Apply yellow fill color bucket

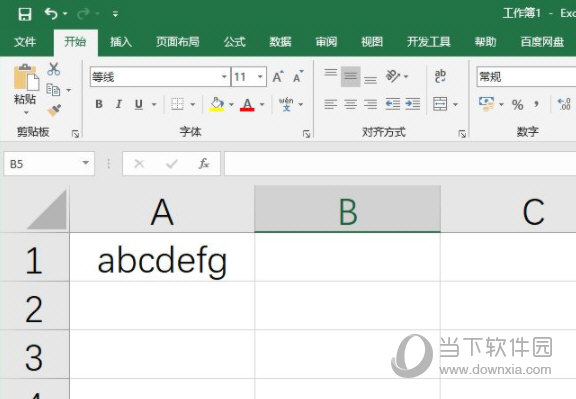[x=217, y=104]
